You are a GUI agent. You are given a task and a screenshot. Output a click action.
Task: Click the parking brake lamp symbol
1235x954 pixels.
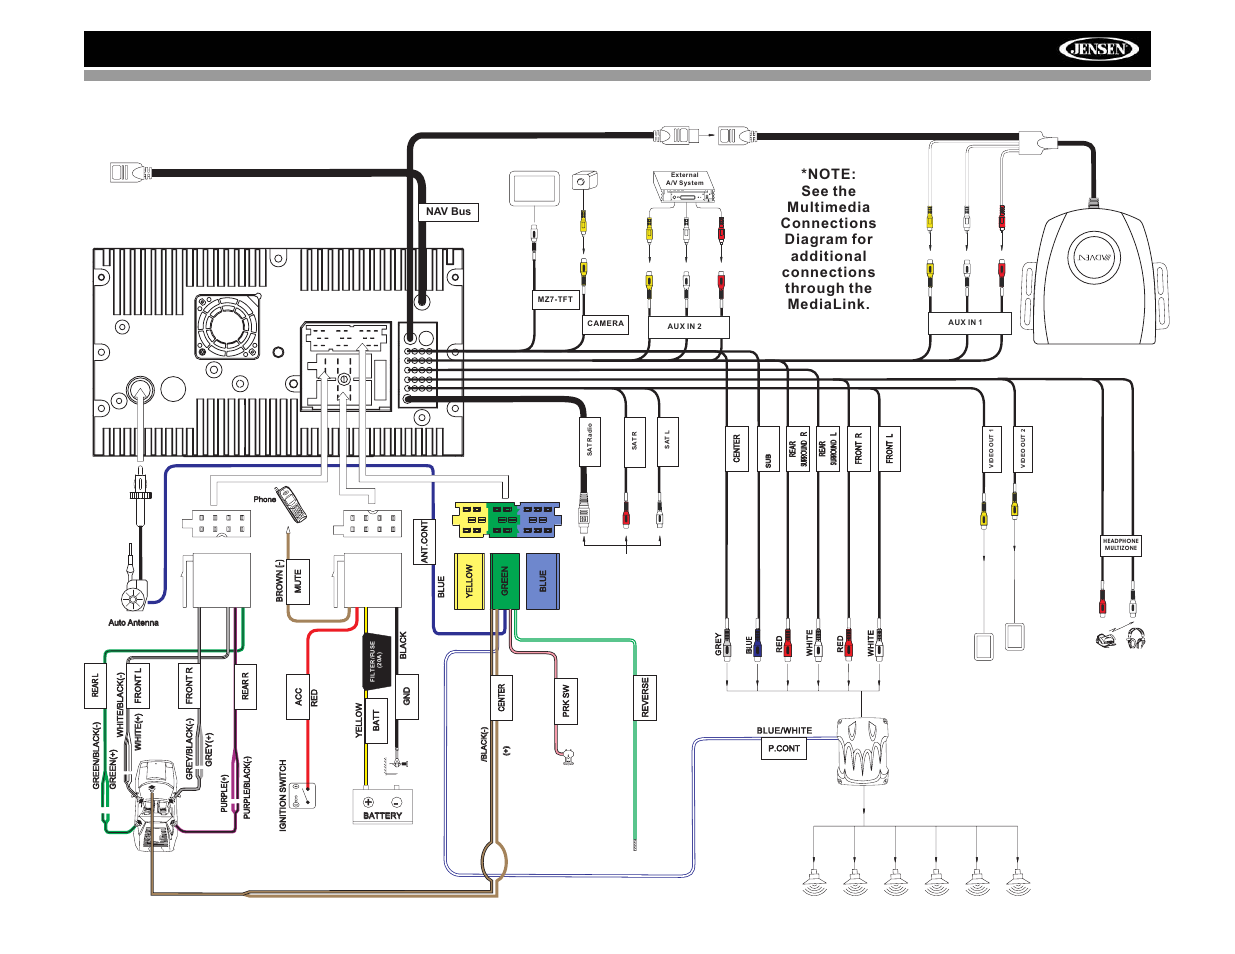(569, 757)
